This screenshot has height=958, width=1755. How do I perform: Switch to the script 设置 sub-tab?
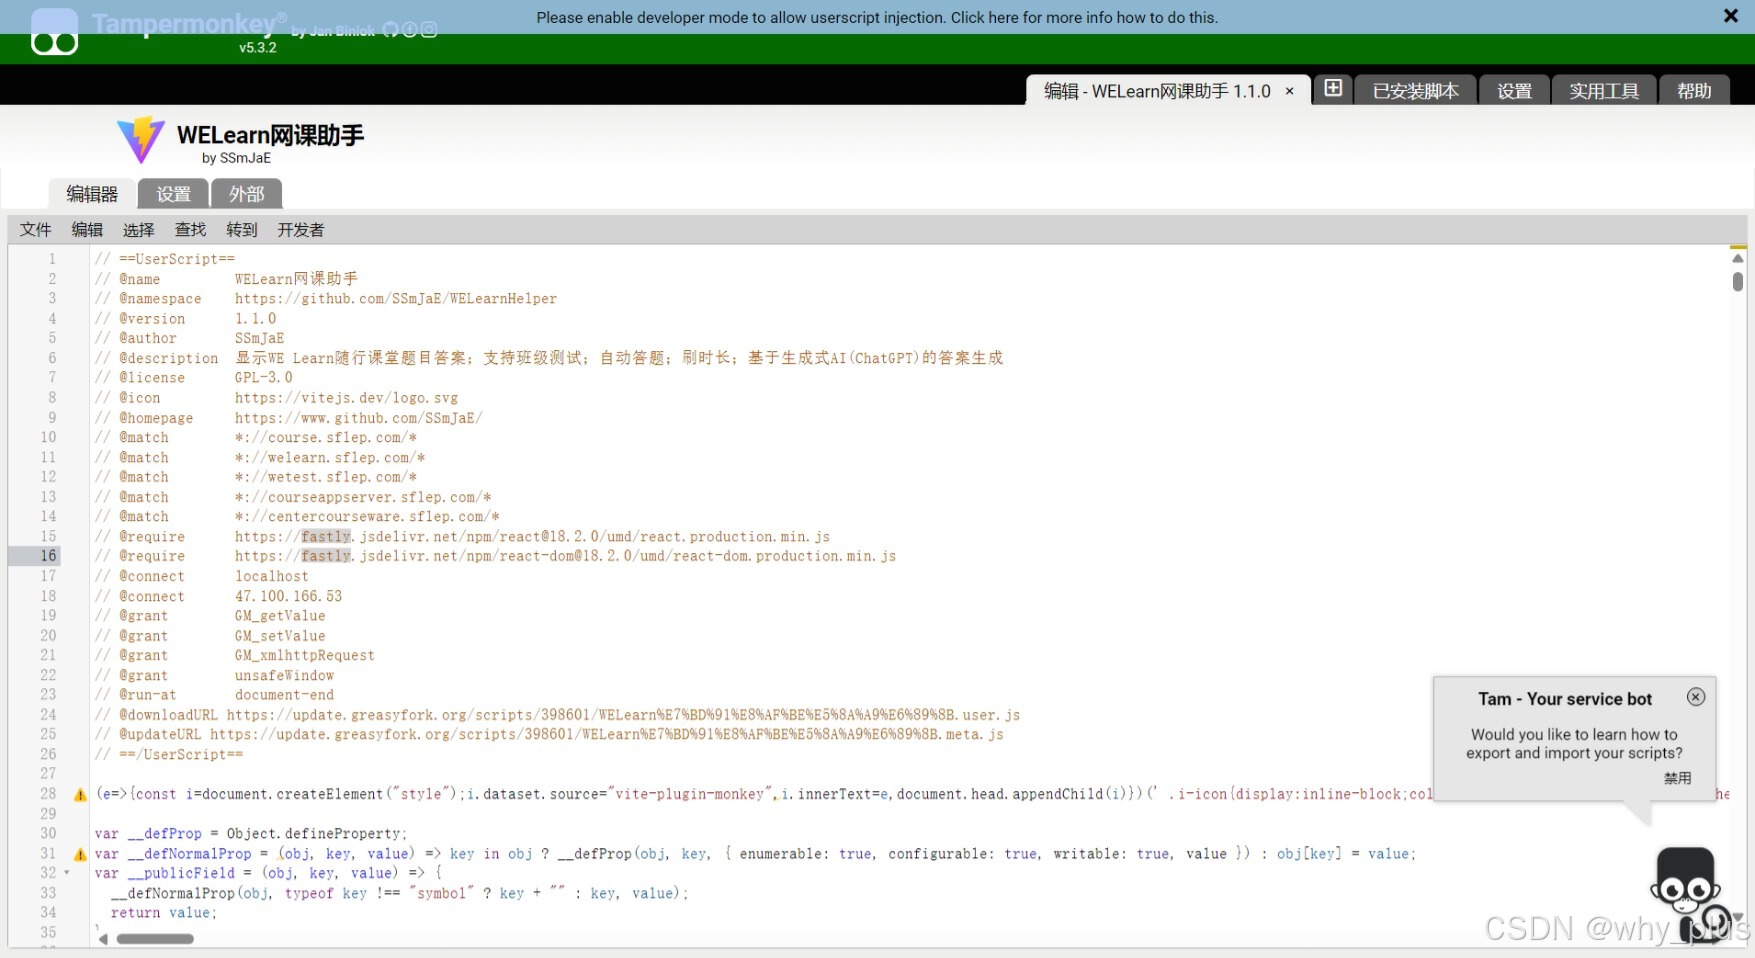pyautogui.click(x=173, y=194)
